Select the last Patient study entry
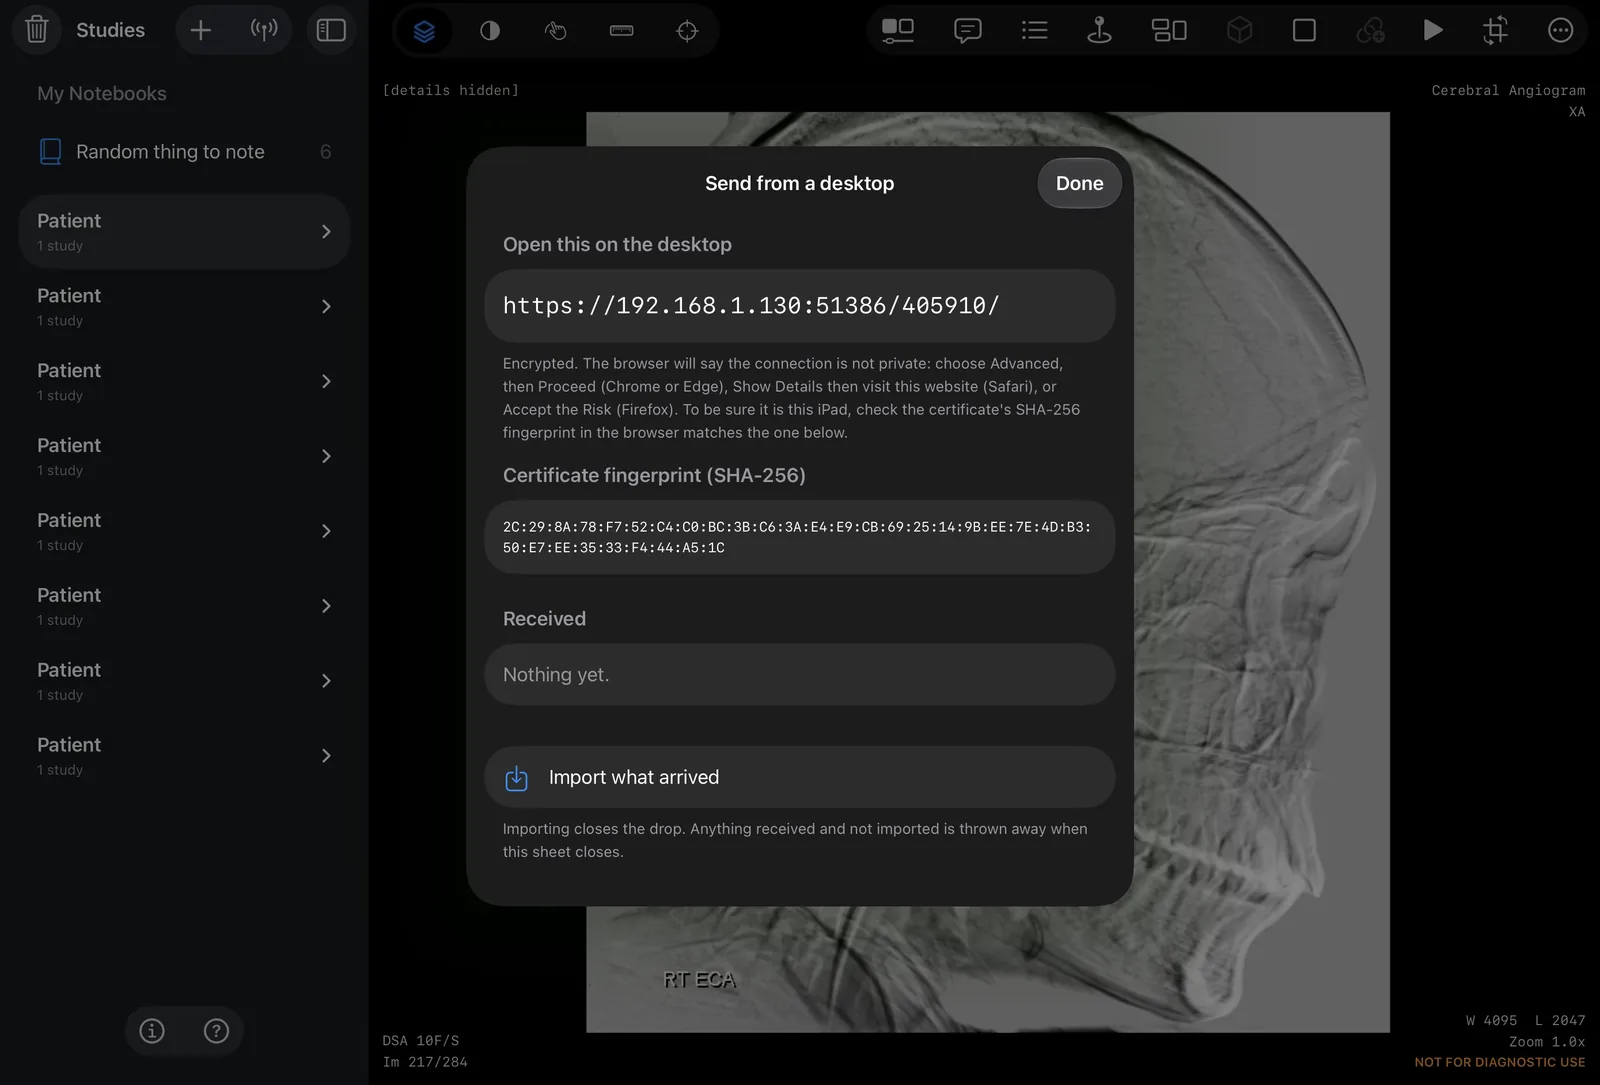1600x1085 pixels. (184, 756)
